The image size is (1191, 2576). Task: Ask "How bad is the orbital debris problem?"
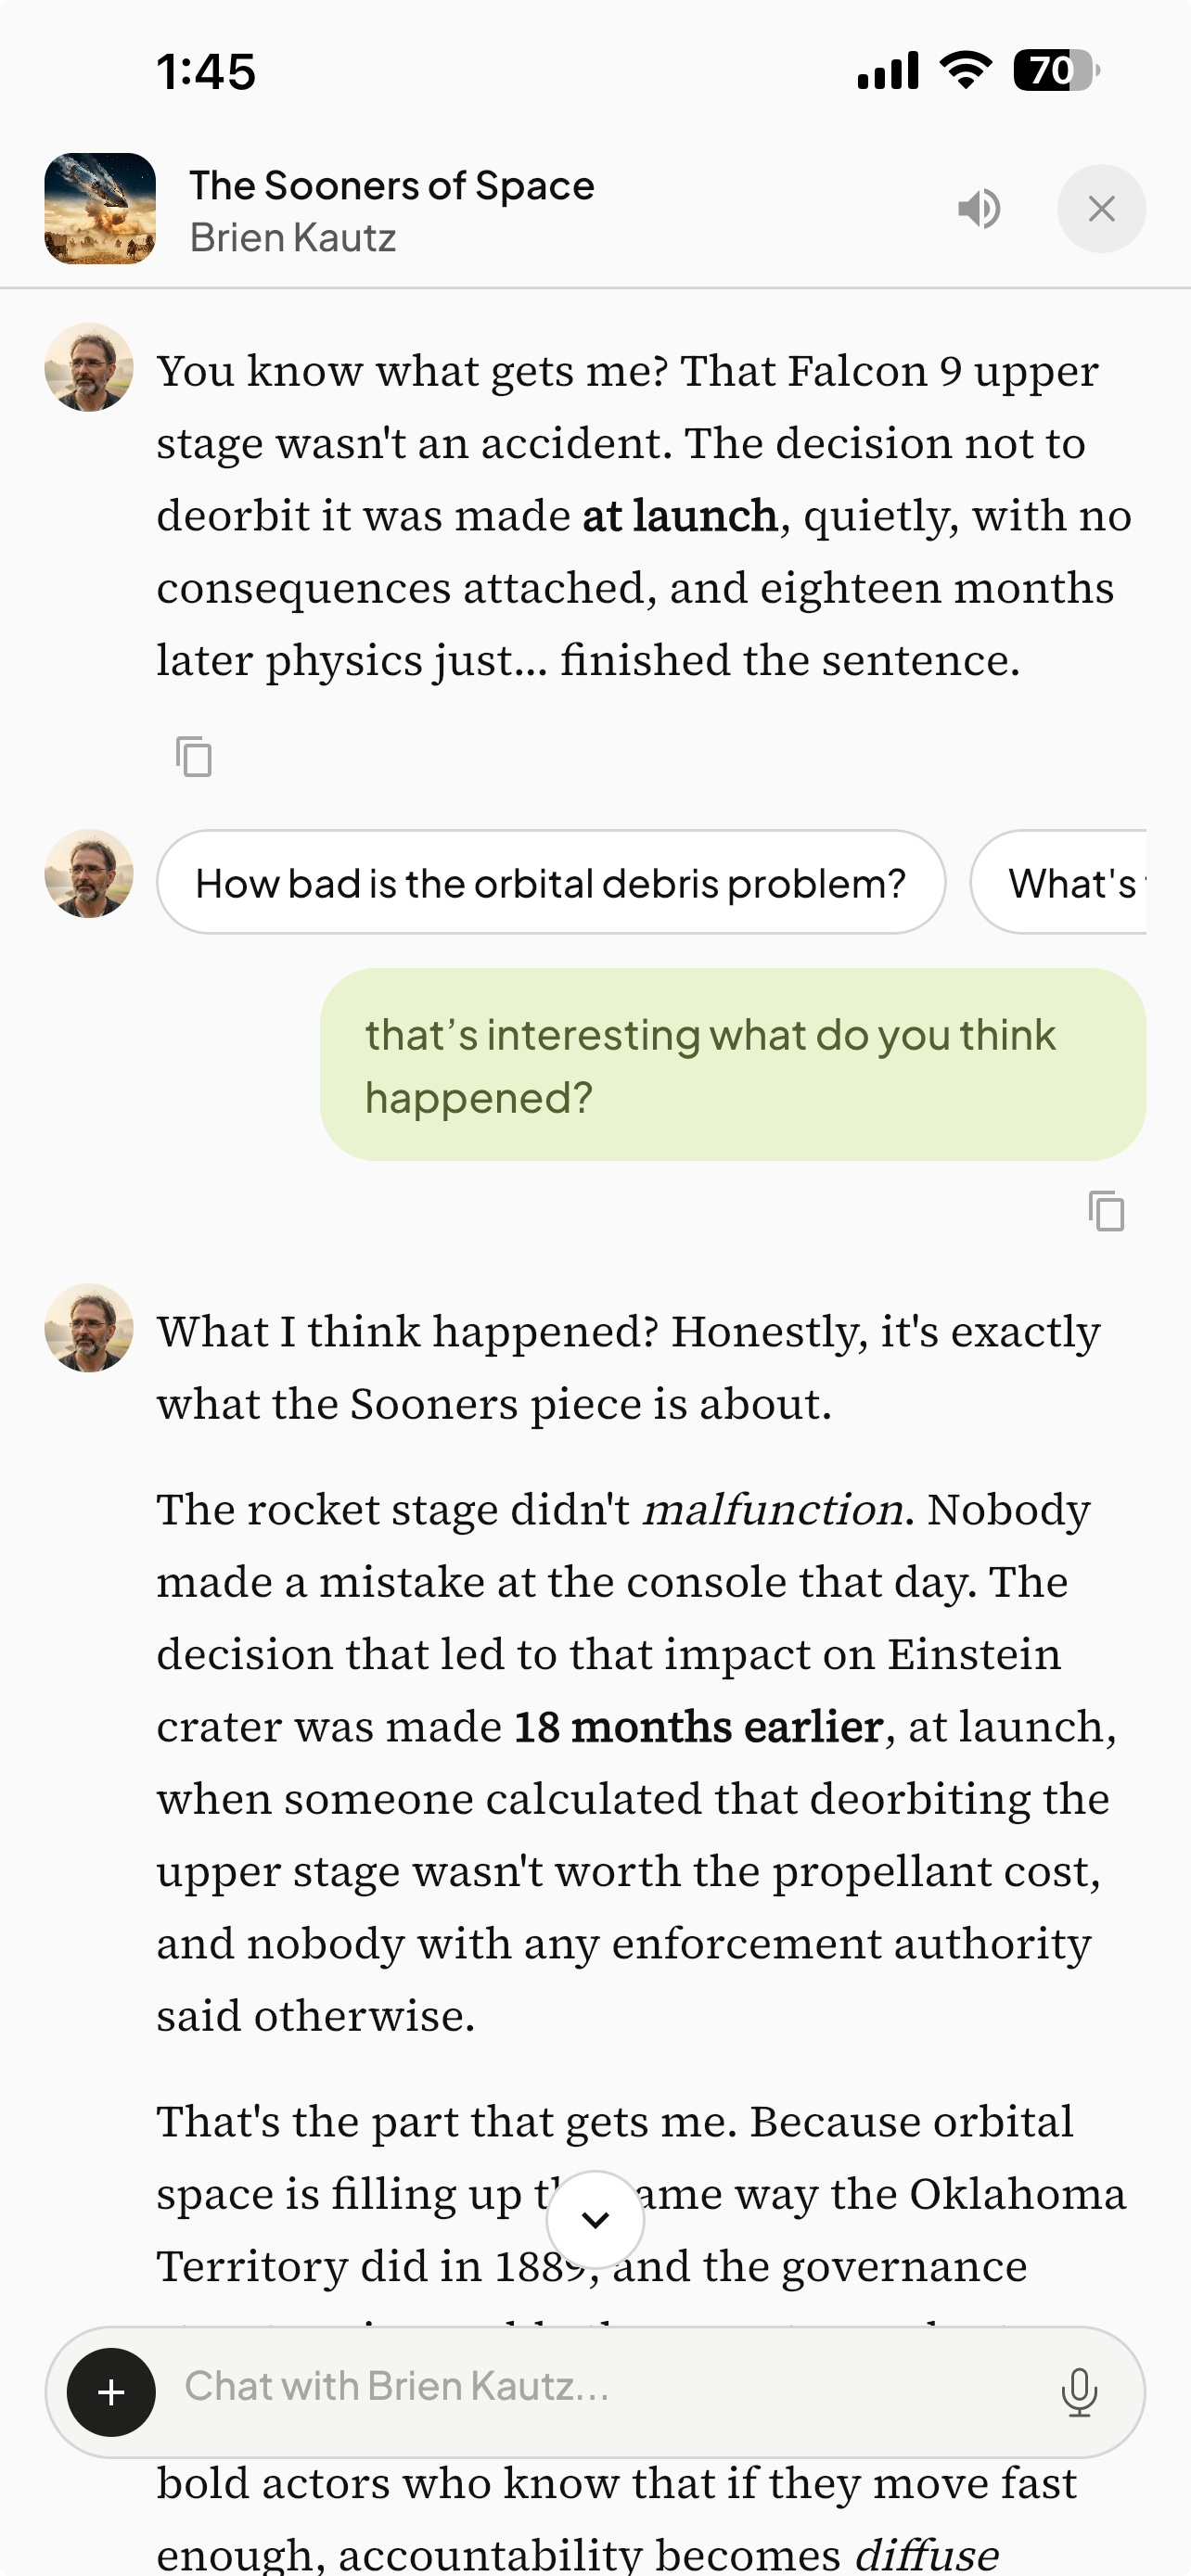click(551, 882)
